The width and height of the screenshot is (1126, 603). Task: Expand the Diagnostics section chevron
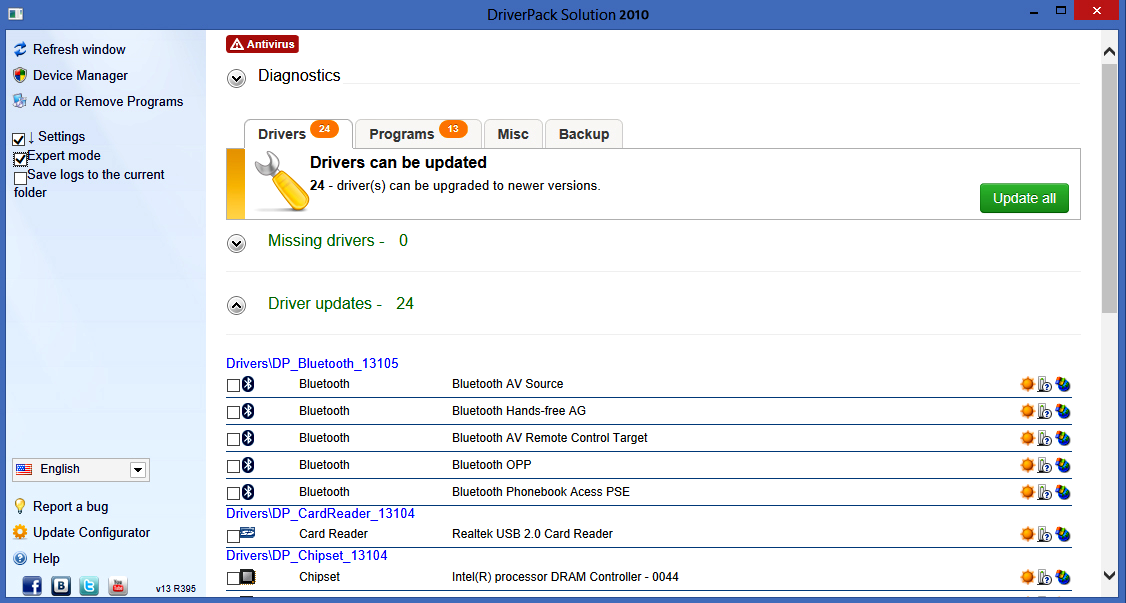tap(236, 78)
